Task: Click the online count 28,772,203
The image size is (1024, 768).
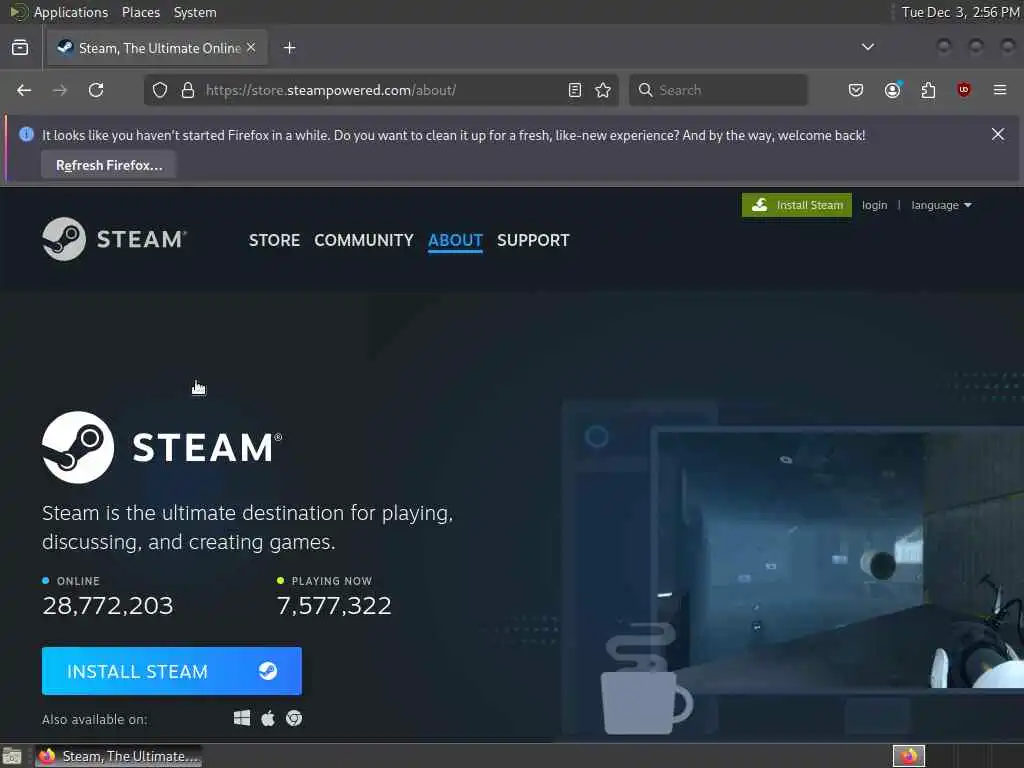Action: [x=108, y=605]
